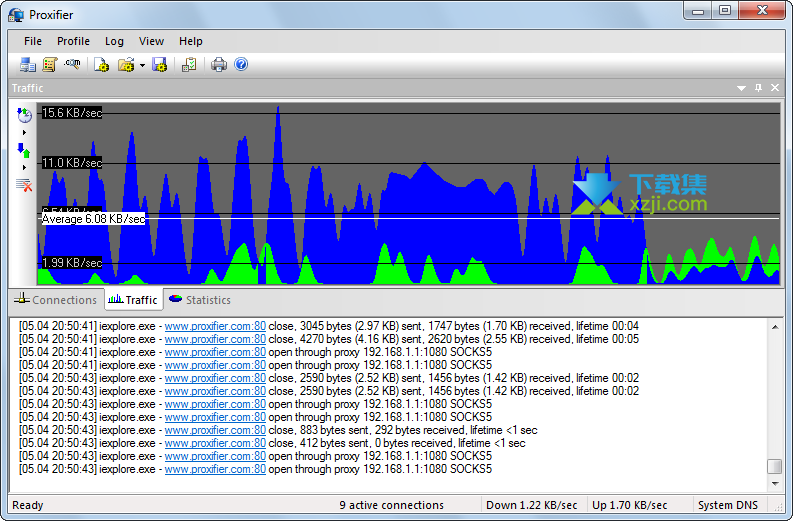The width and height of the screenshot is (793, 521).
Task: Select the Traffic tab
Action: point(134,300)
